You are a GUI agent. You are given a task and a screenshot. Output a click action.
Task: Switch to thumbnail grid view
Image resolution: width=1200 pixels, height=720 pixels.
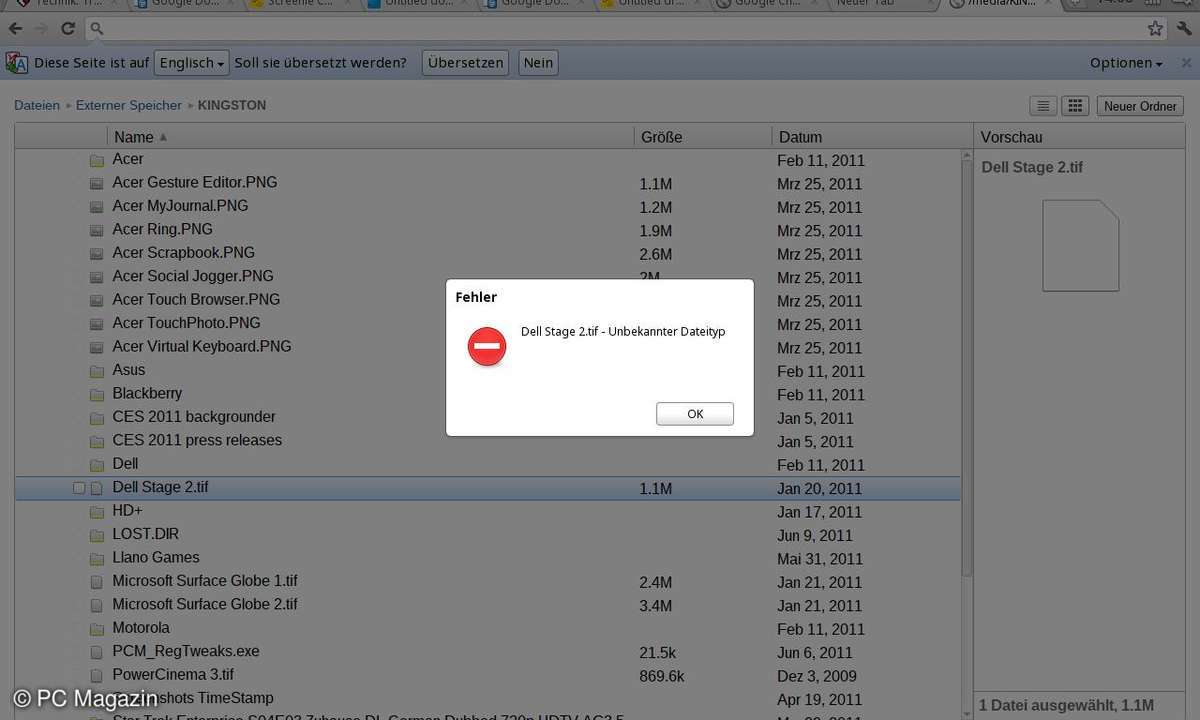coord(1074,106)
